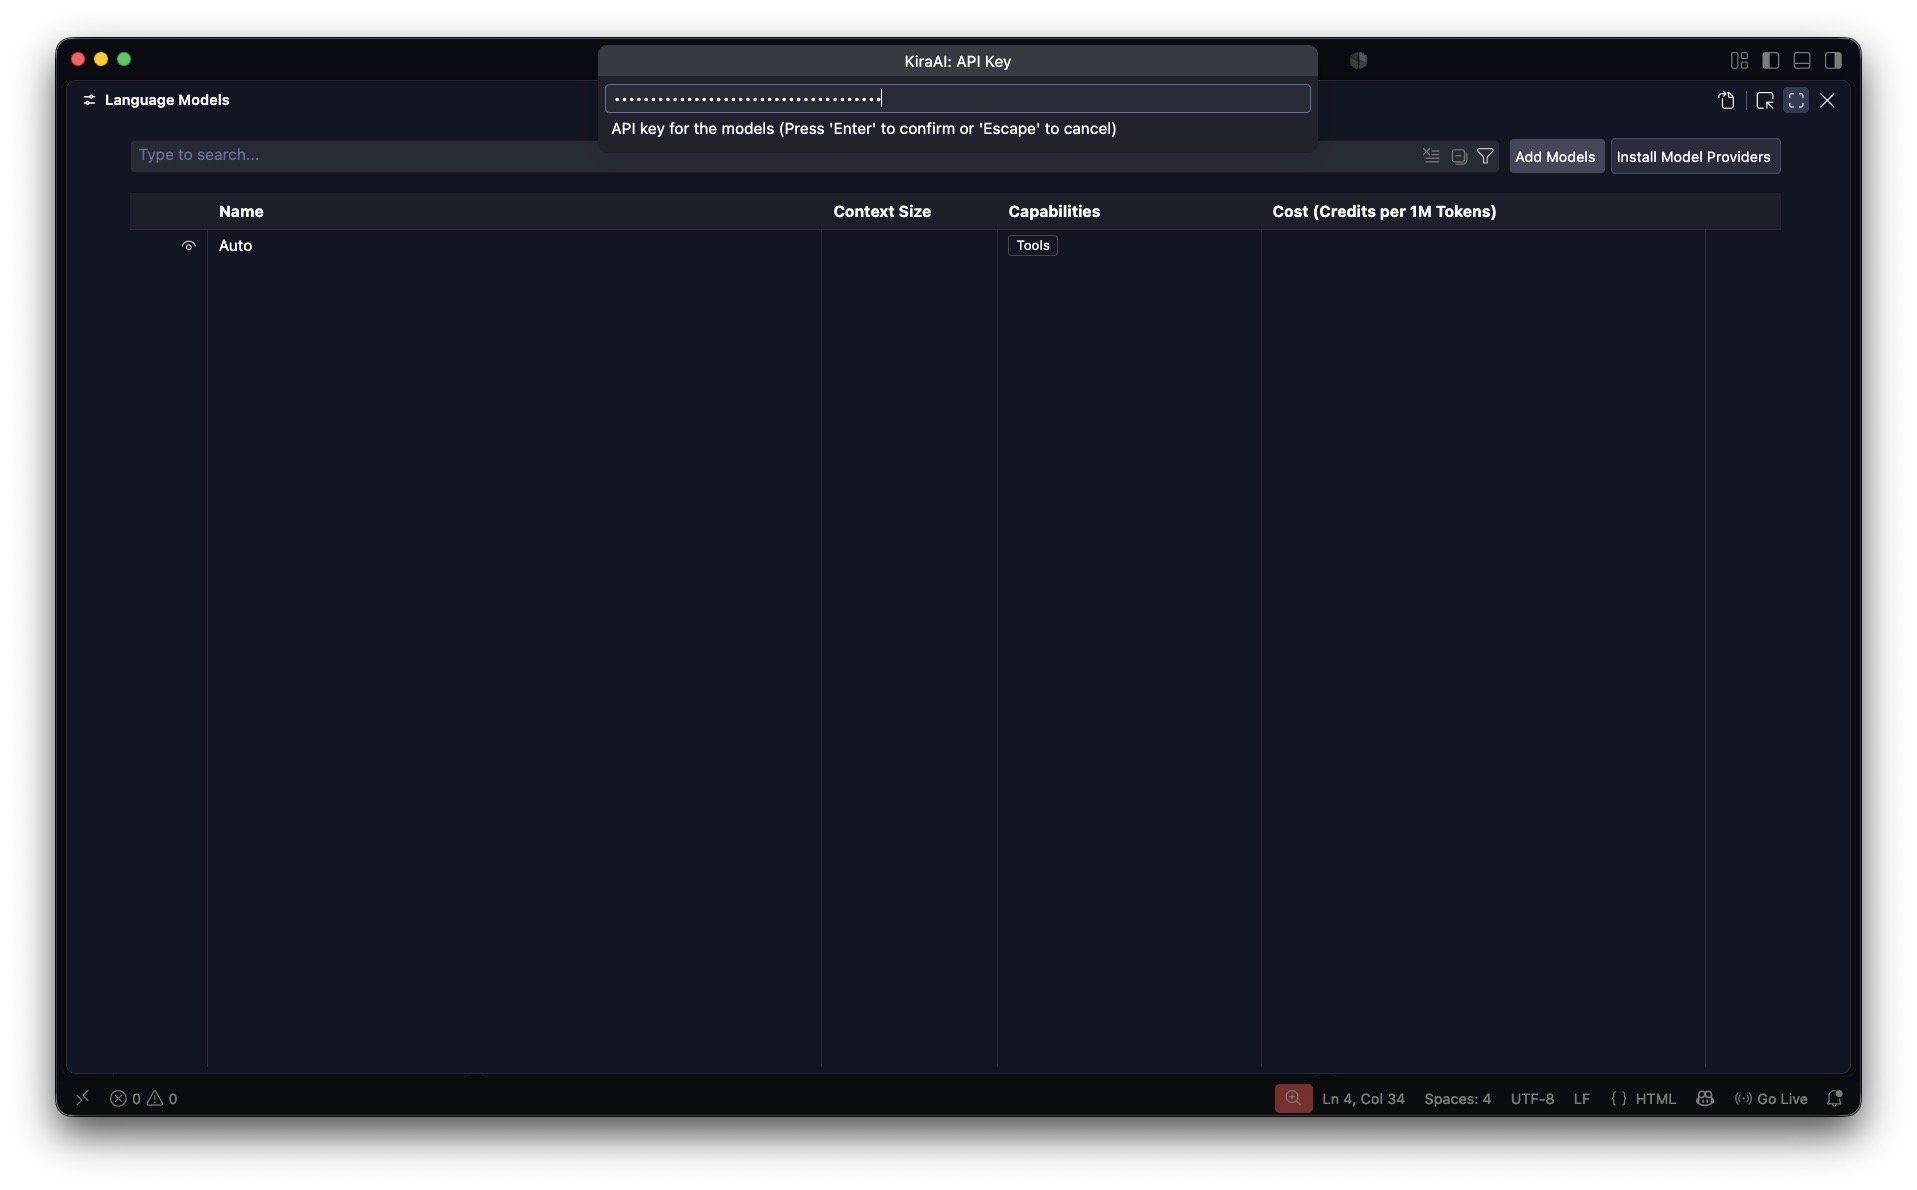Screen dimensions: 1917x1190
Task: Click the open-in-editor arrow icon
Action: pyautogui.click(x=1765, y=100)
